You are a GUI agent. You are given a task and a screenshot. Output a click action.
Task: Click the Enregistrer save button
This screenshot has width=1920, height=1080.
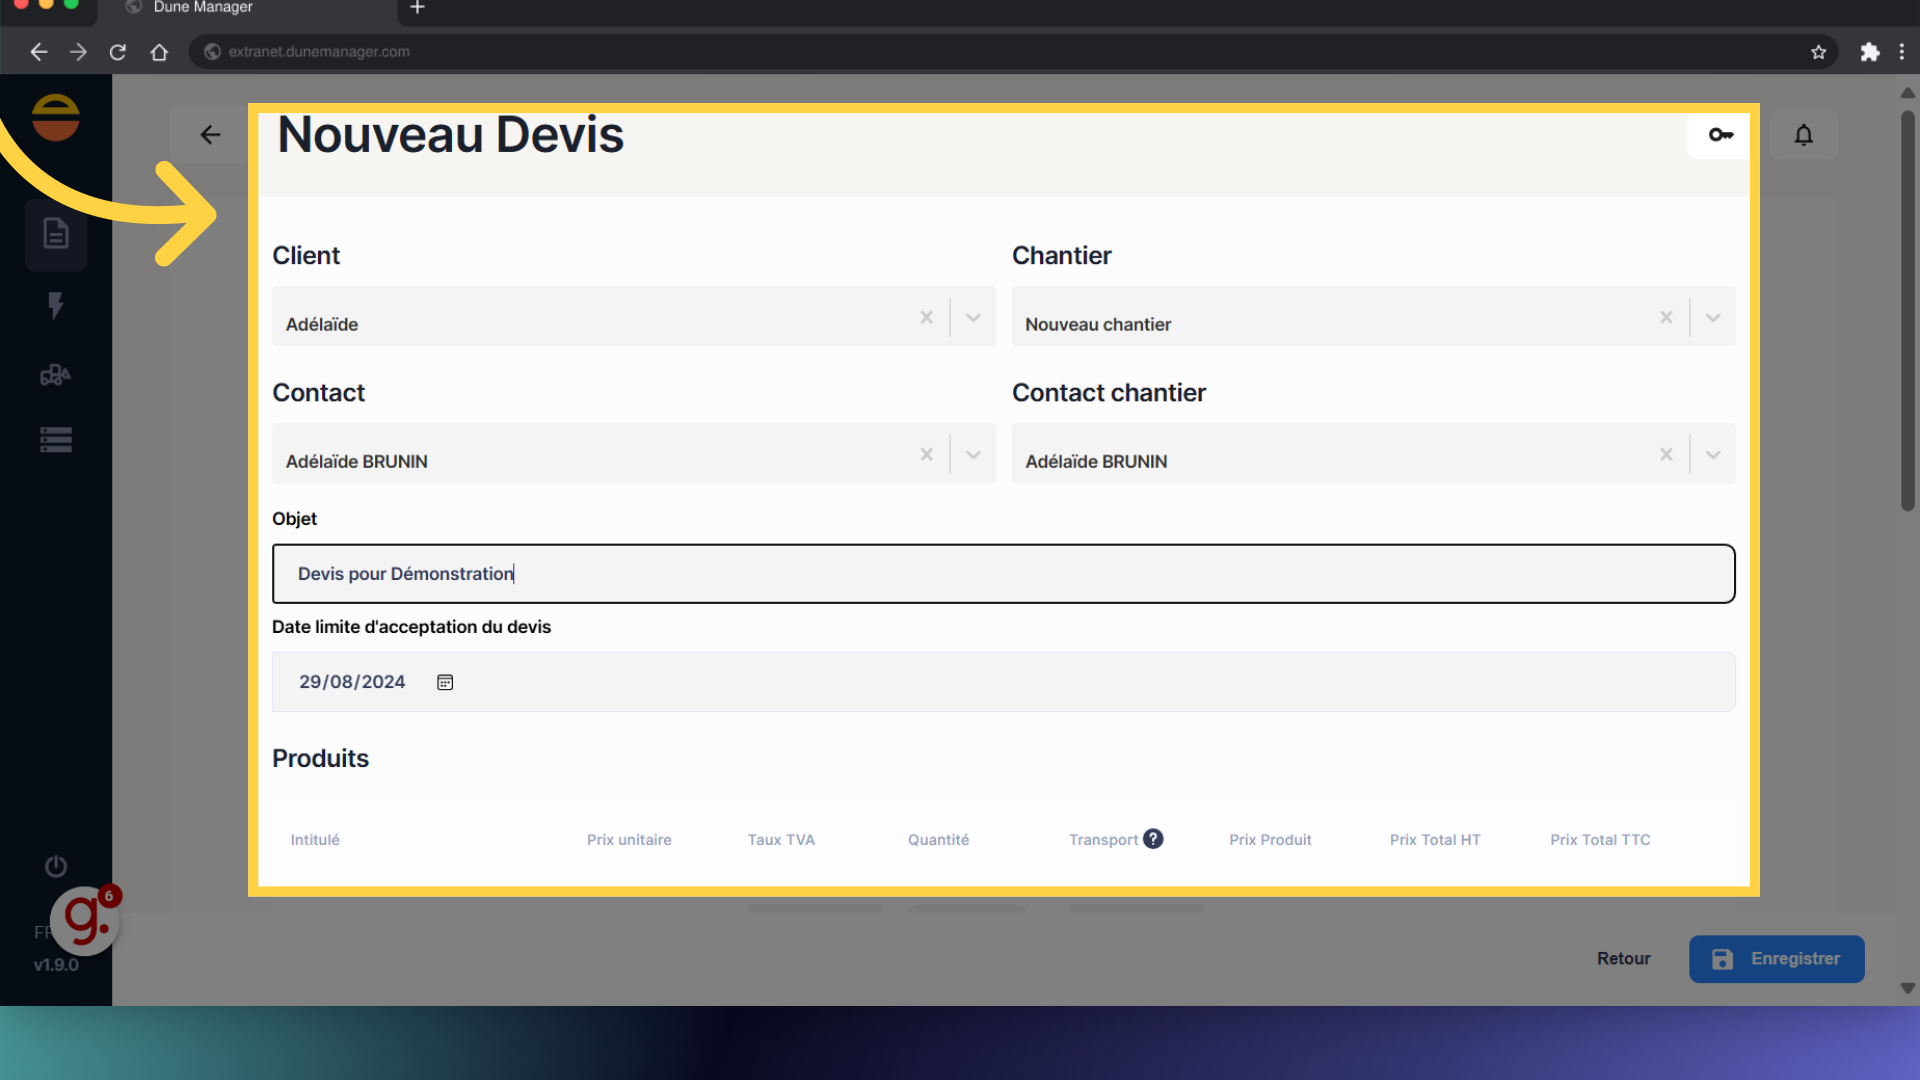[1776, 959]
